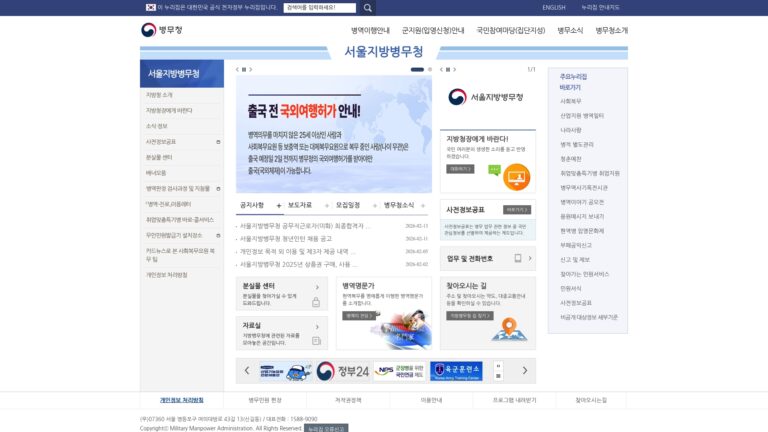Click the orange monitor icon
Screen dimensions: 768x432
tap(516, 177)
